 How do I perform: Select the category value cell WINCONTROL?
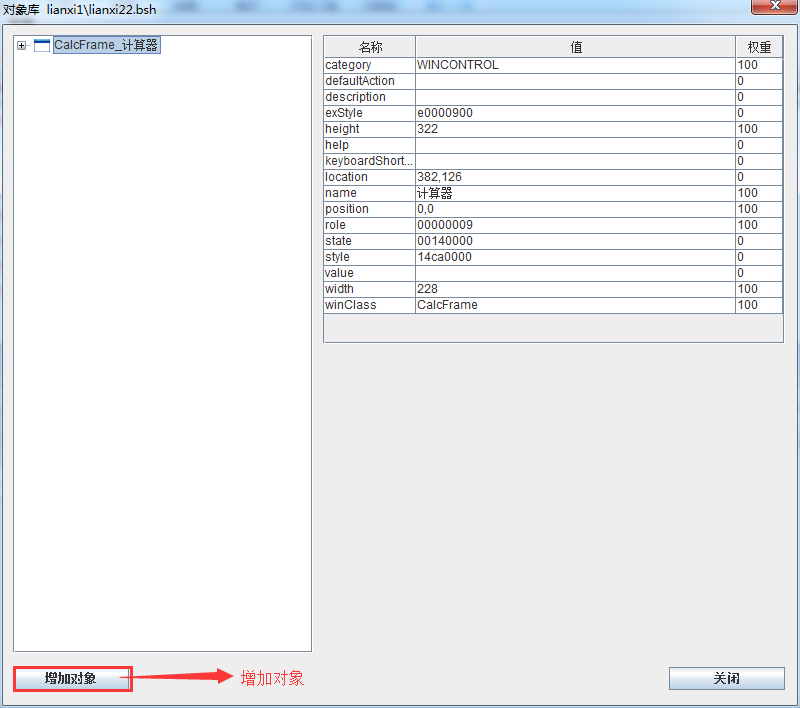(576, 65)
